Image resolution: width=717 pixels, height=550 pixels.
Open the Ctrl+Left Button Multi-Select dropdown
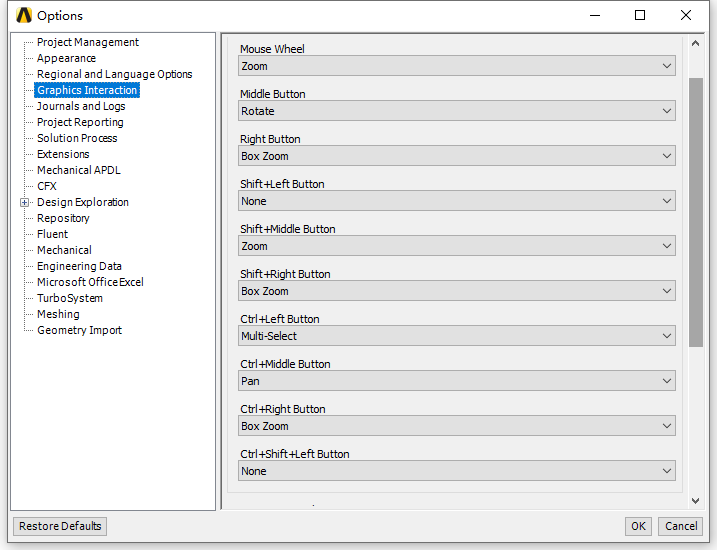click(x=456, y=336)
